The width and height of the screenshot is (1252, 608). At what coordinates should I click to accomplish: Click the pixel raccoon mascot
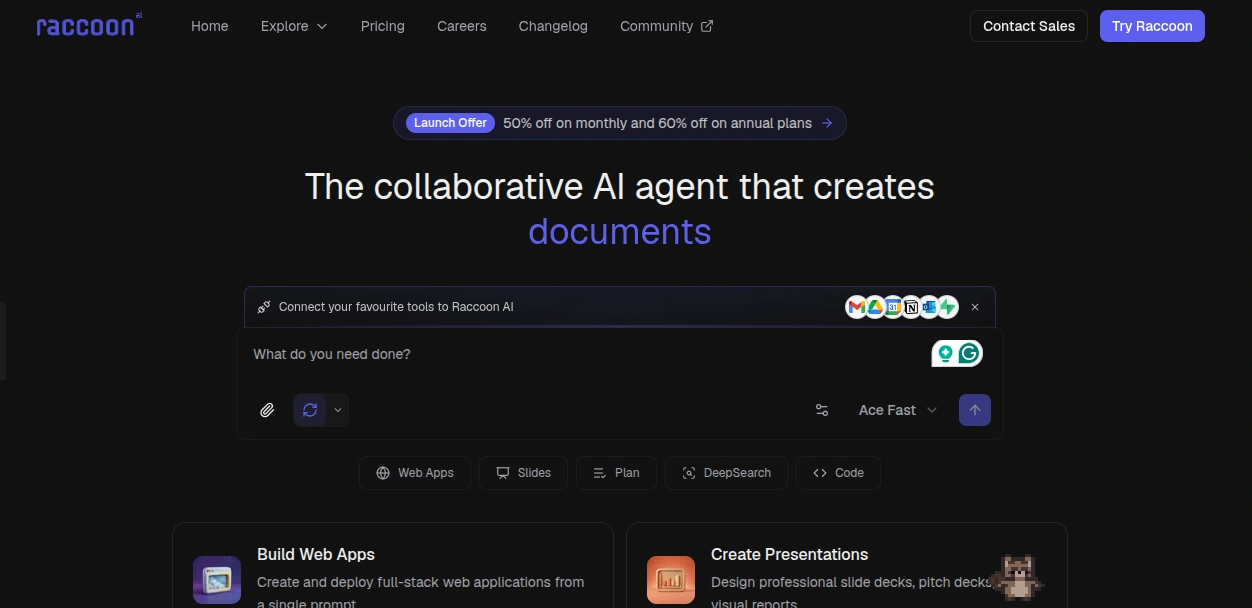click(1018, 577)
